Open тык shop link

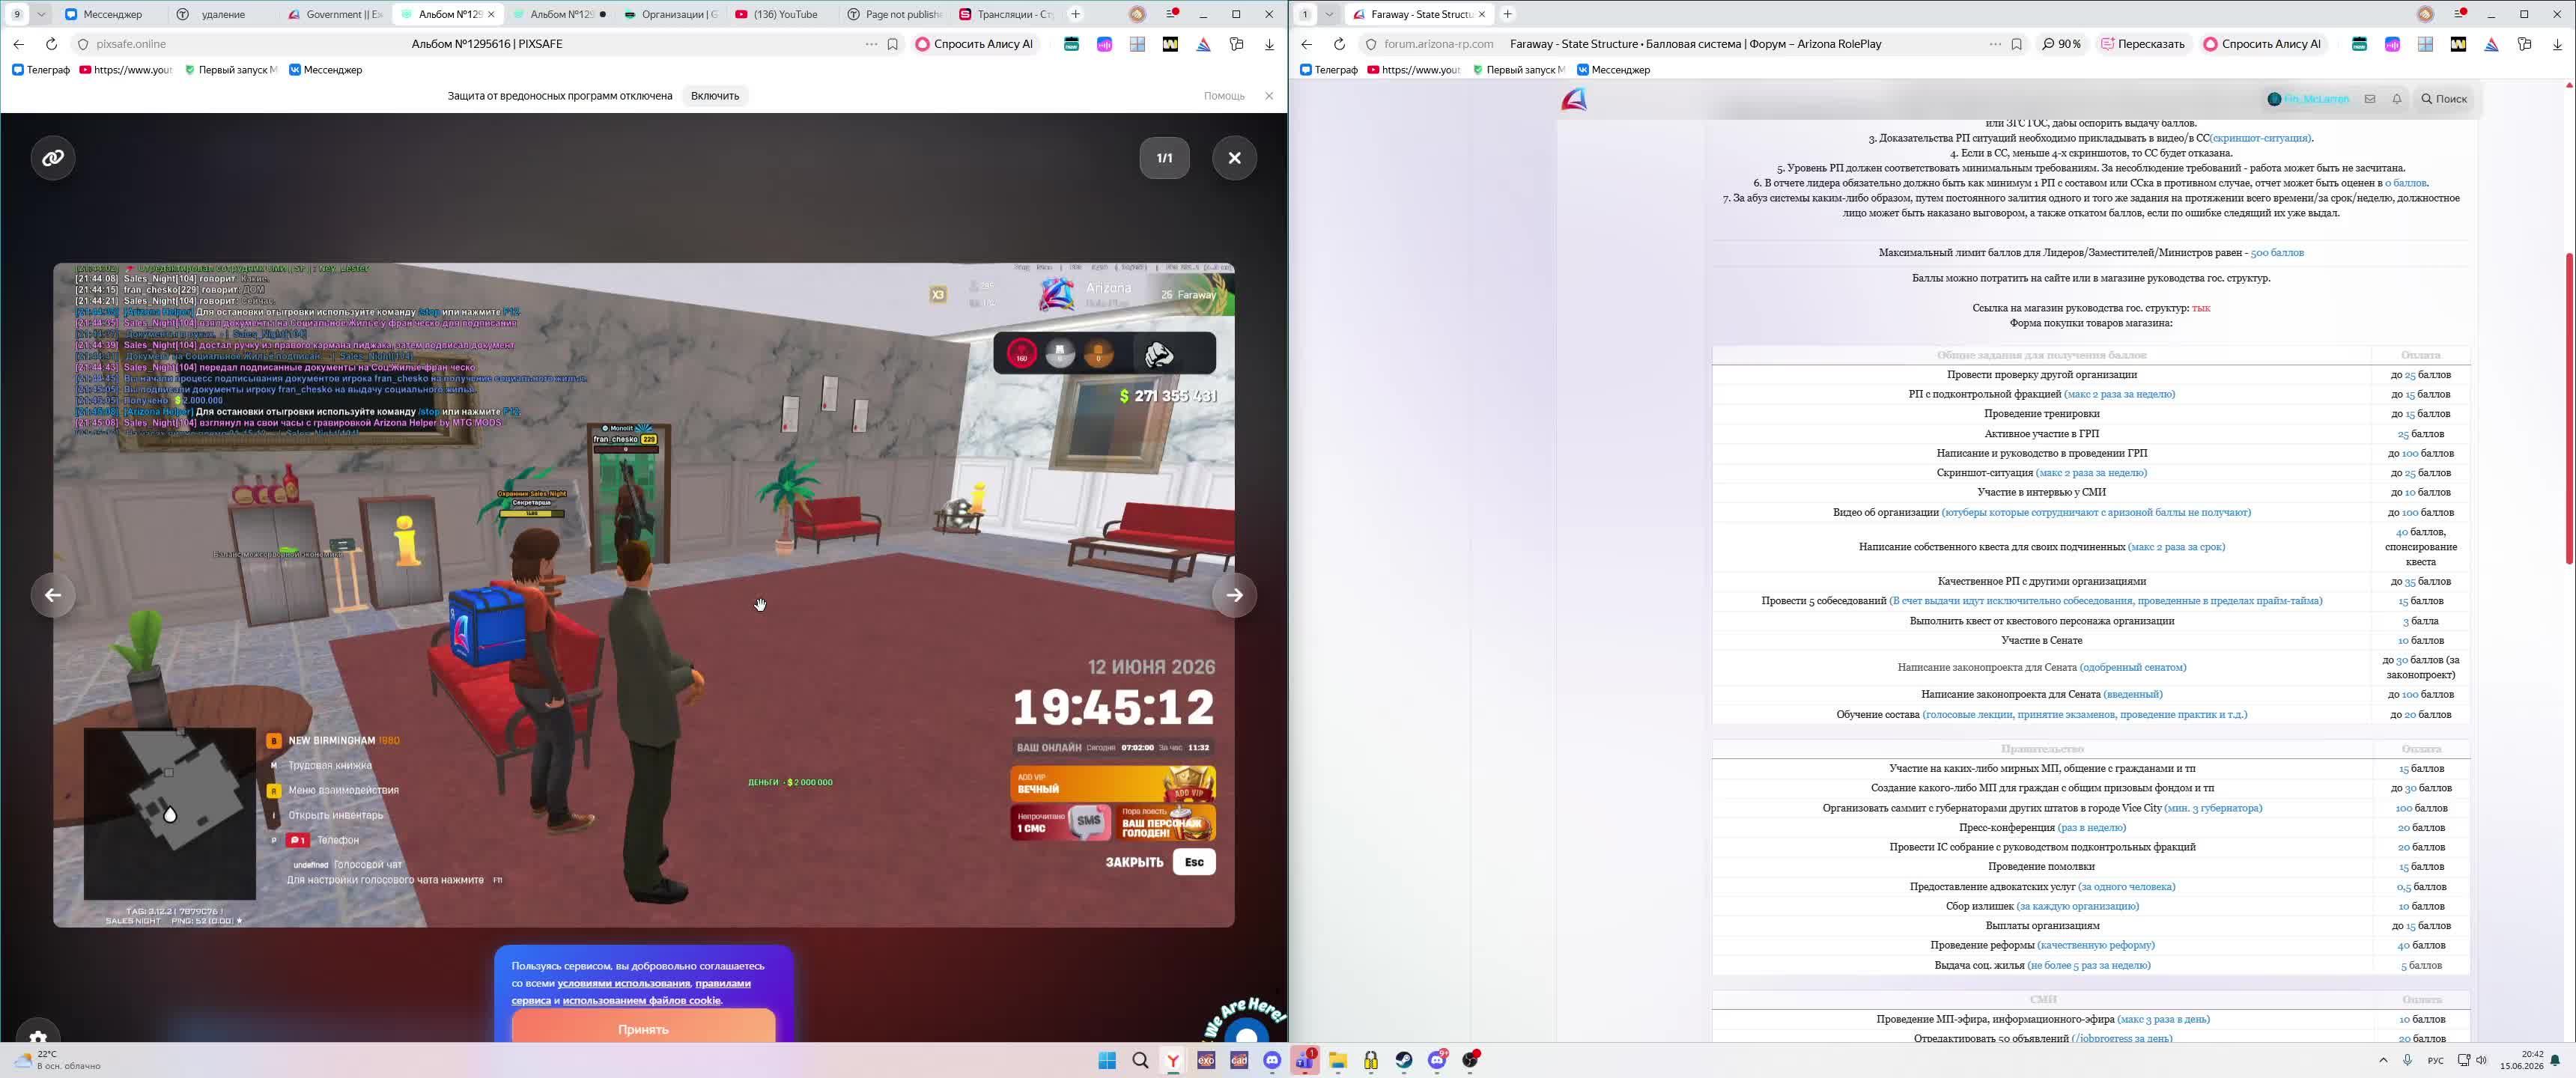pyautogui.click(x=2200, y=308)
